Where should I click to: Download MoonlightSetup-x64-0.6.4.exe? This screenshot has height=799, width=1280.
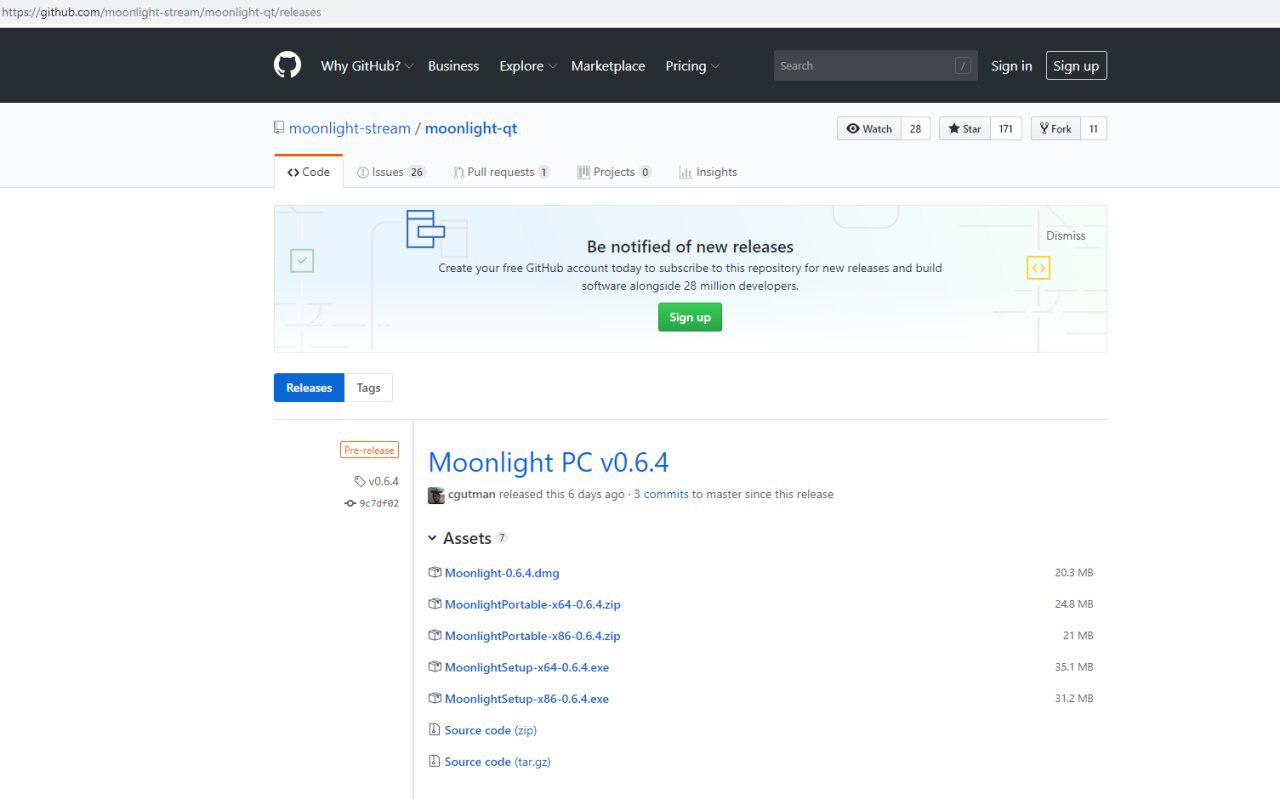coord(527,667)
